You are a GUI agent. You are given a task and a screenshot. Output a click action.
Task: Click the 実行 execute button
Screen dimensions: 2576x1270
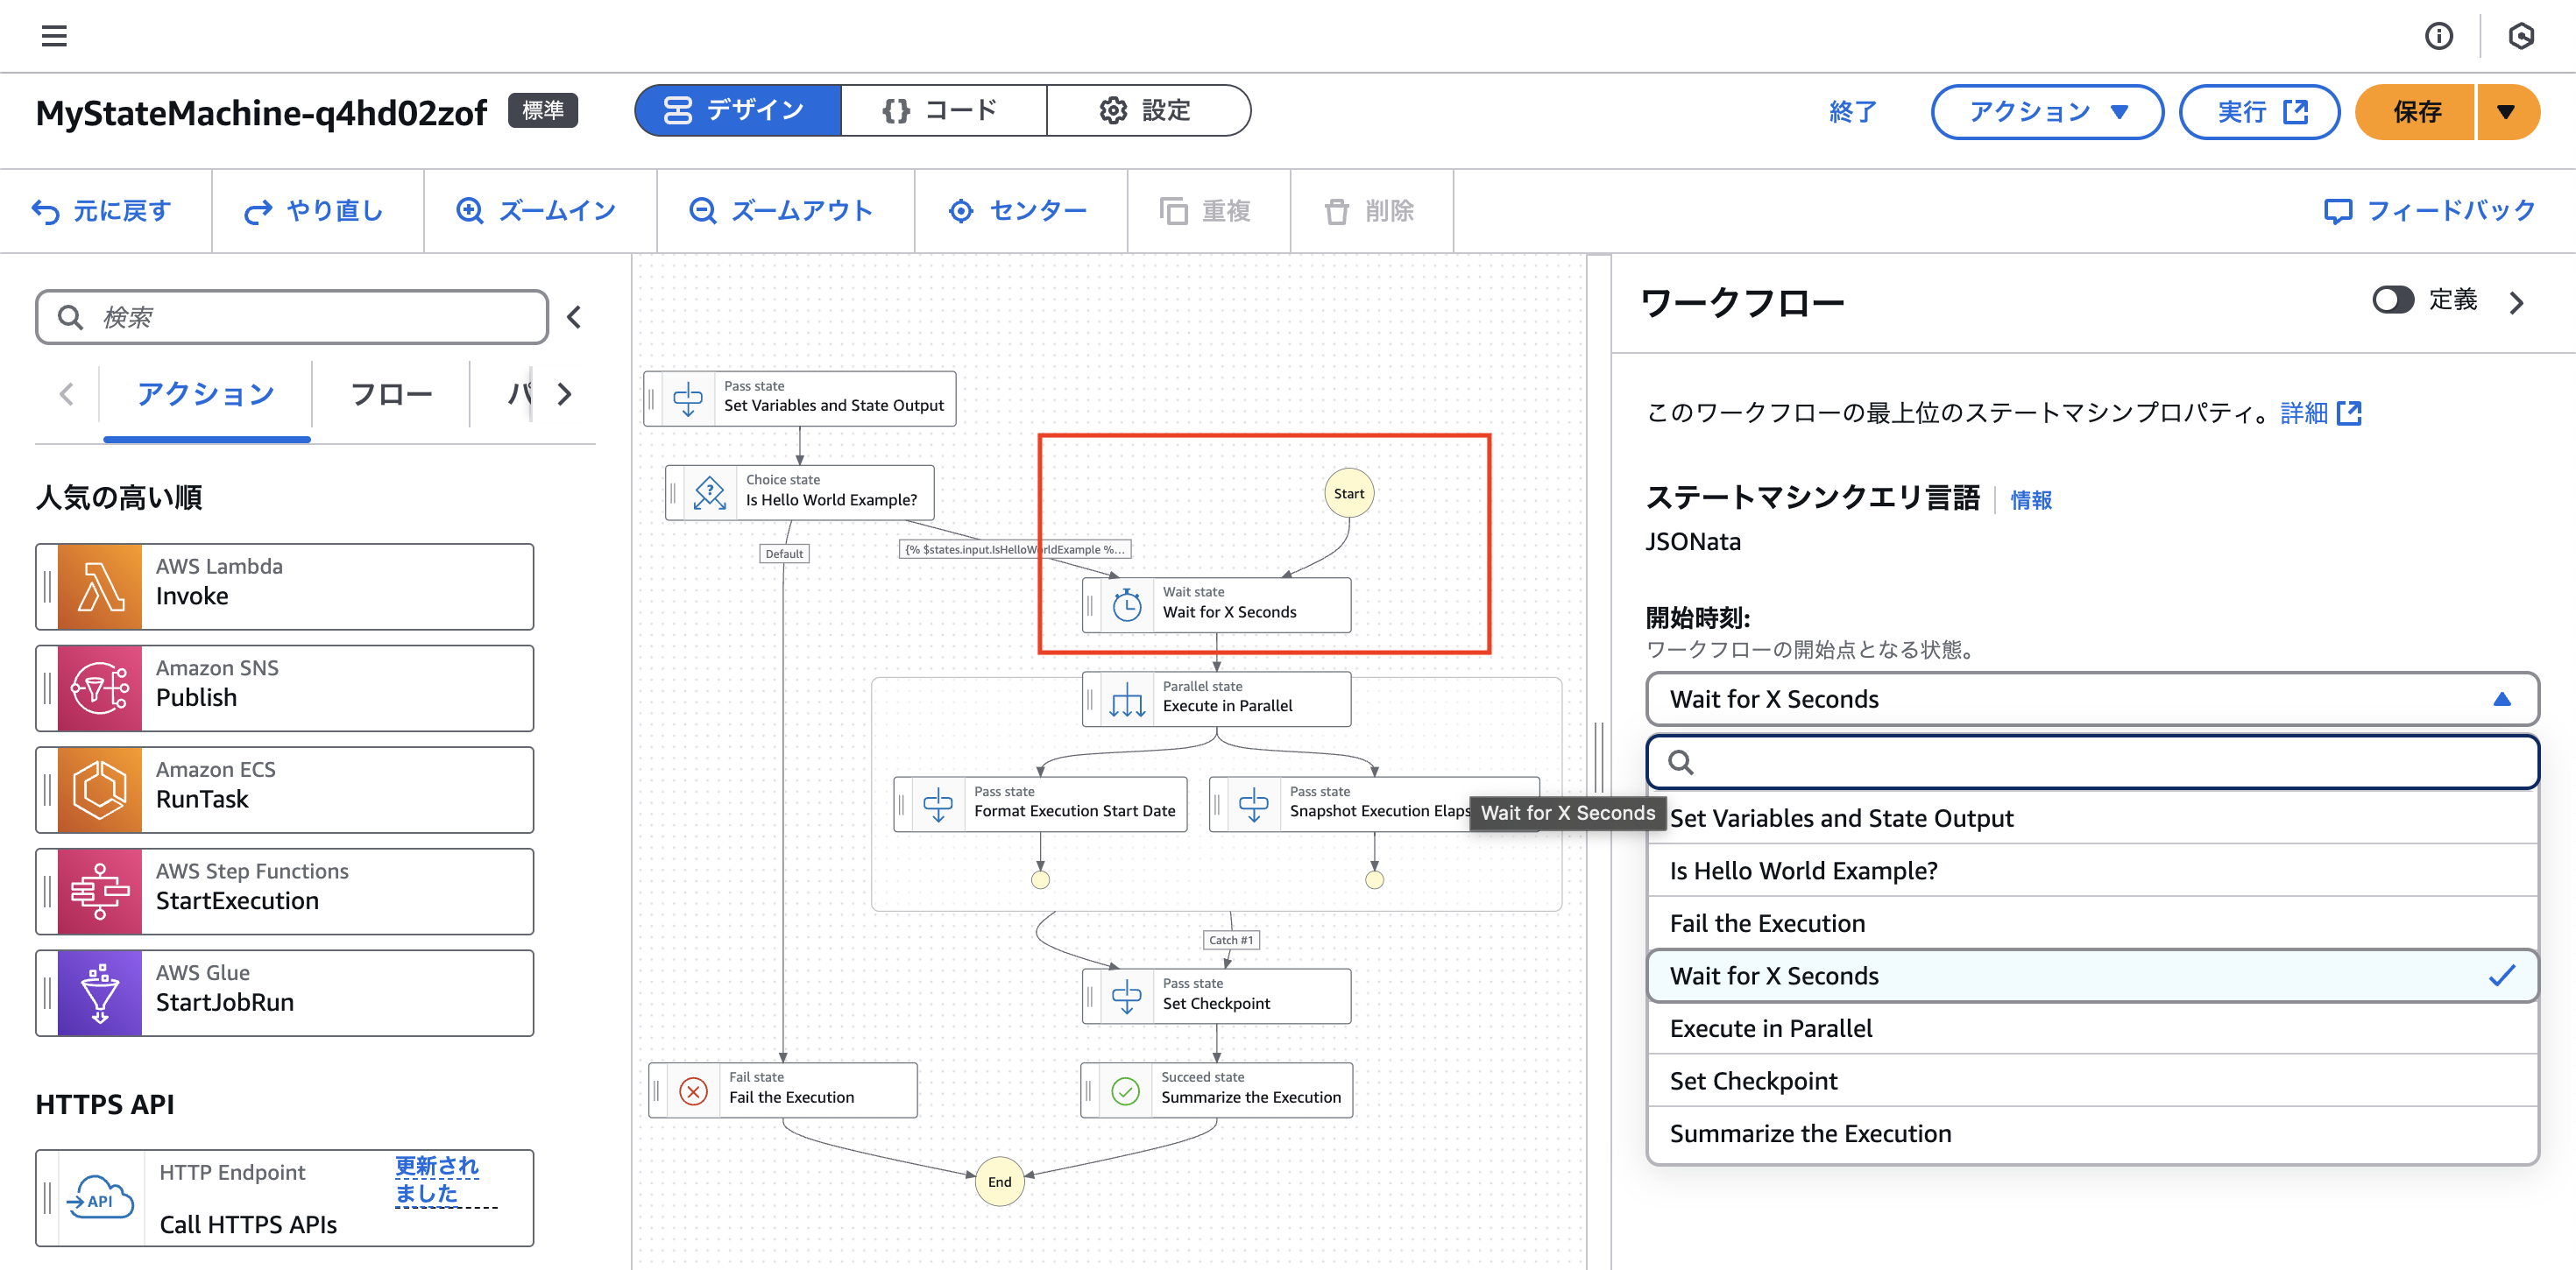coord(2259,112)
